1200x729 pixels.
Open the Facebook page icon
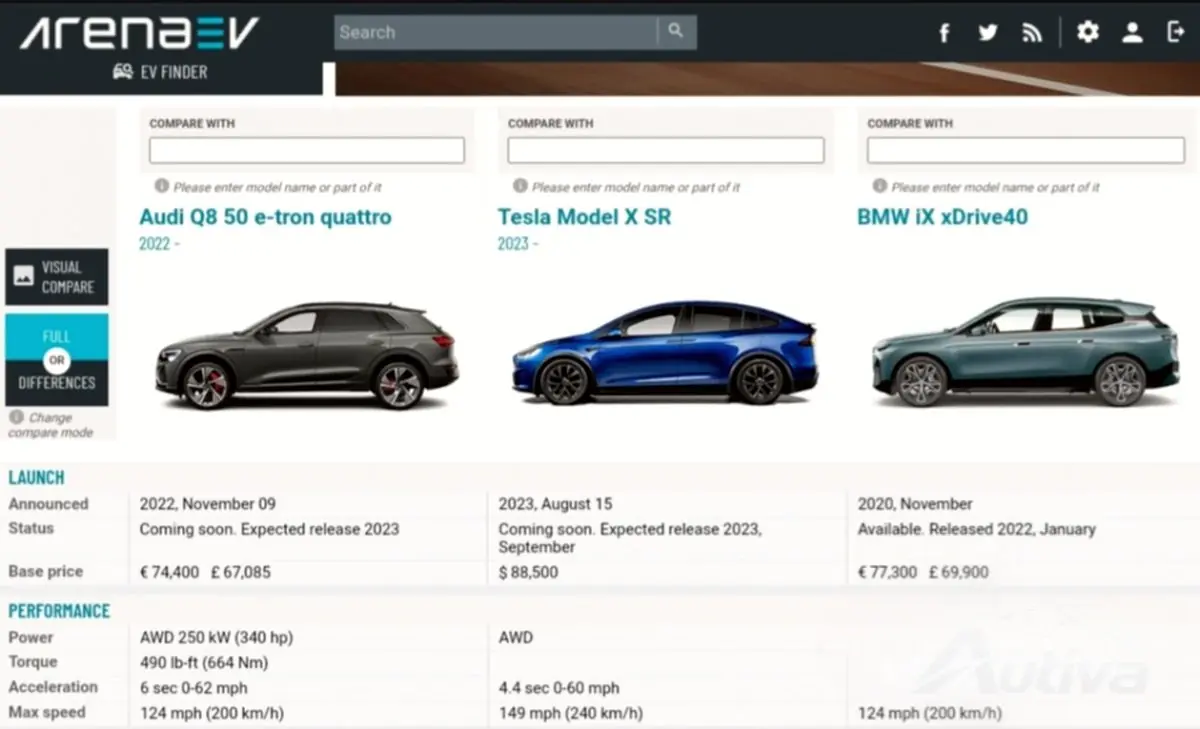tap(944, 33)
